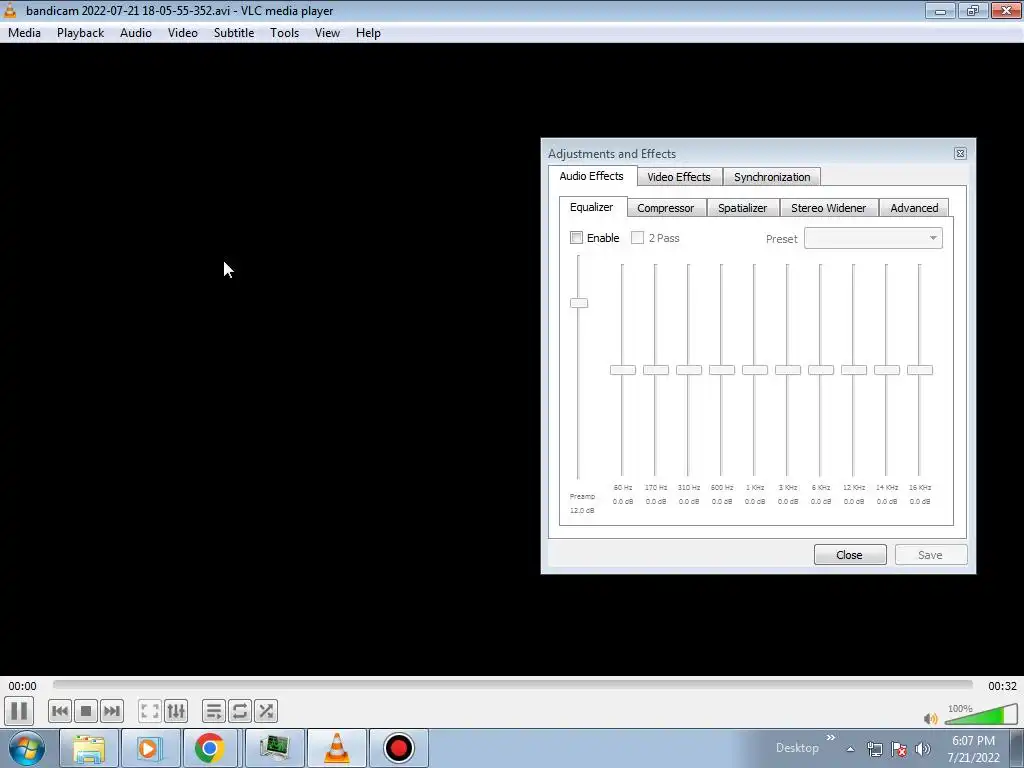1024x768 pixels.
Task: Click the total time 00:32 label
Action: click(1002, 686)
